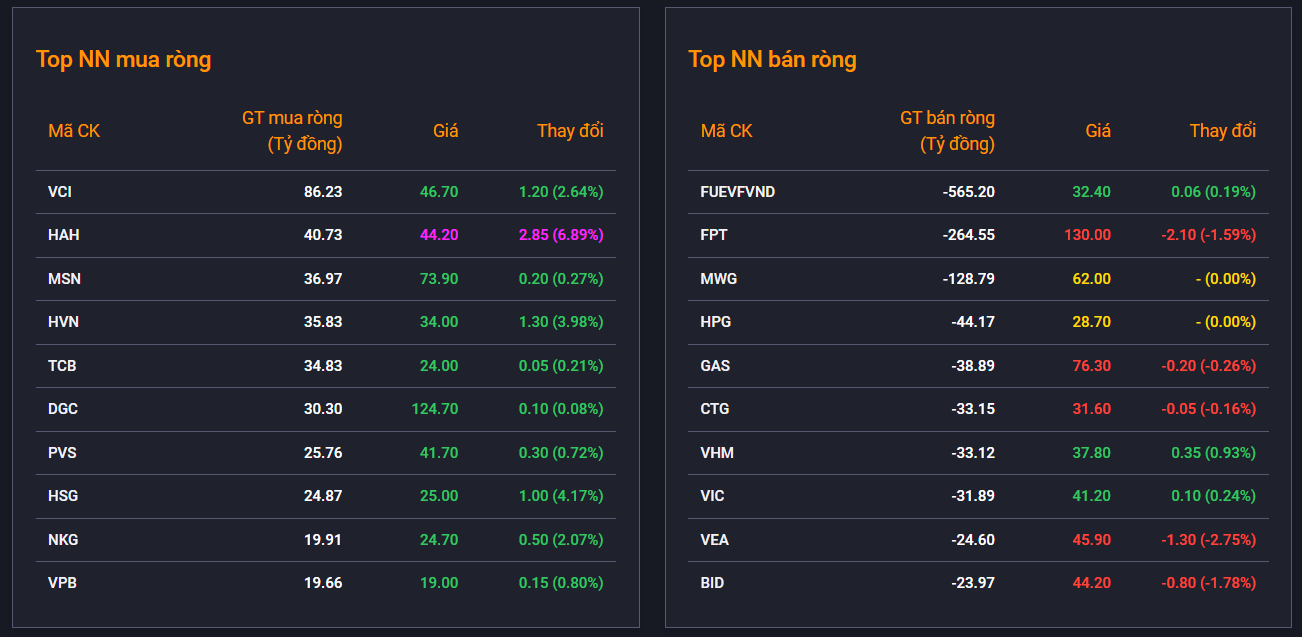Click PVS ticker symbol

(x=62, y=453)
